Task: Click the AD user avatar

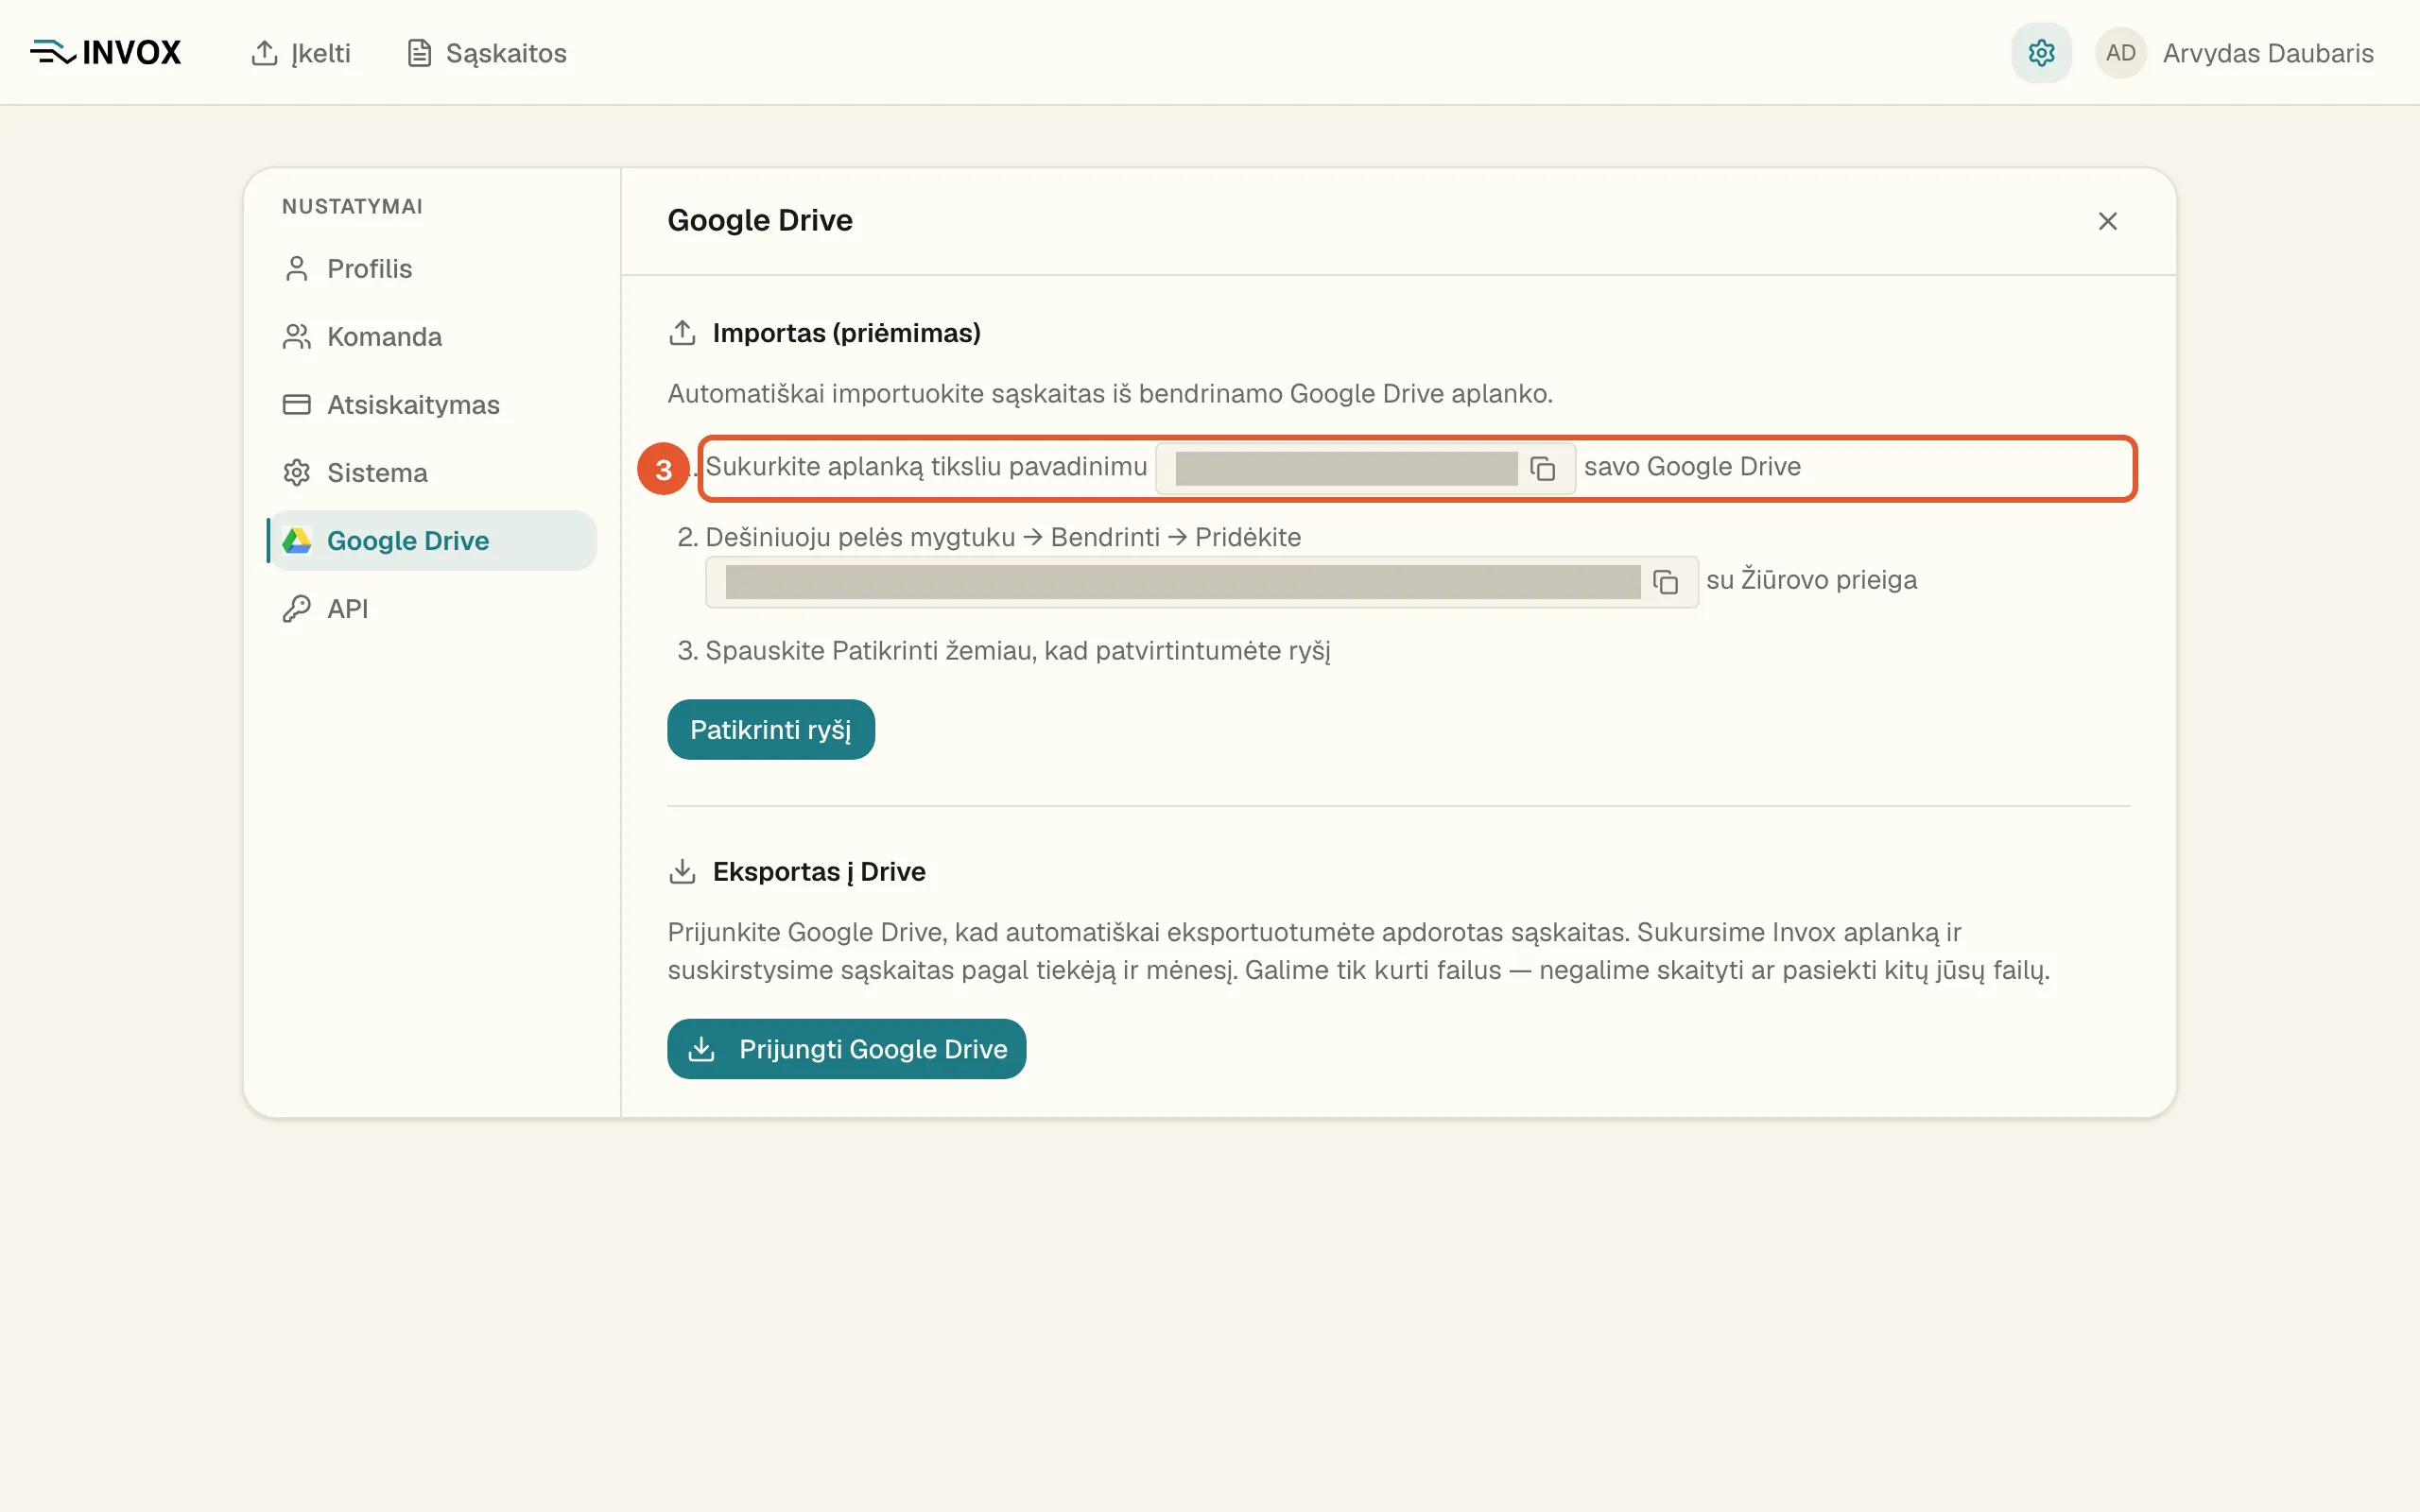Action: pyautogui.click(x=2120, y=52)
